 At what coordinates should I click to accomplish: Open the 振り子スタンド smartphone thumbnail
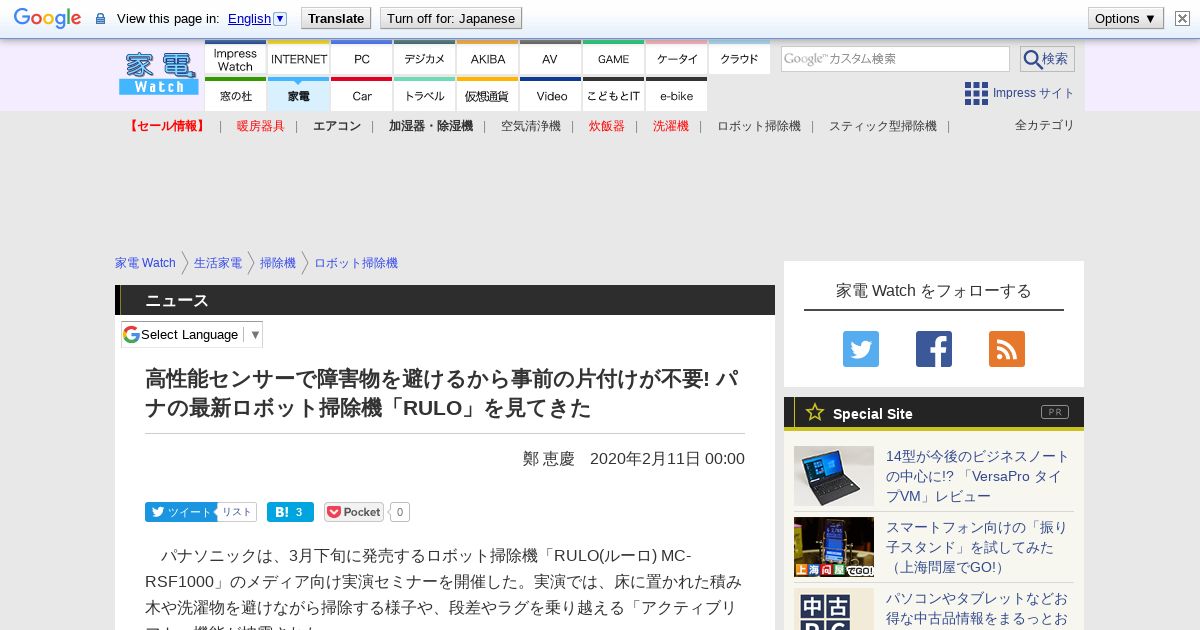click(x=834, y=547)
